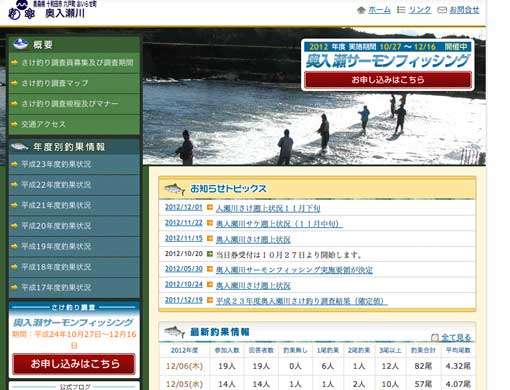510x390 pixels.
Task: Click the salmon icon beside 最新釣果情報
Action: tap(174, 332)
